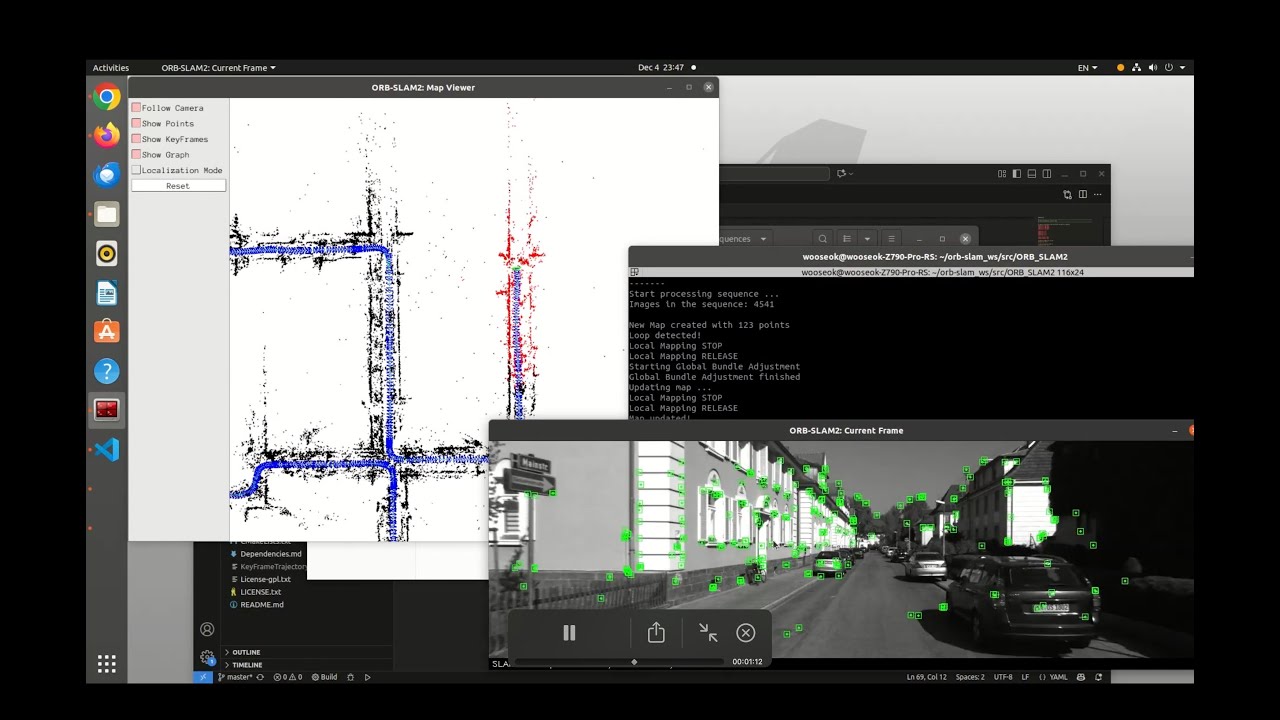Exit full screen using the shrink arrows icon
The image size is (1280, 720).
coord(708,633)
